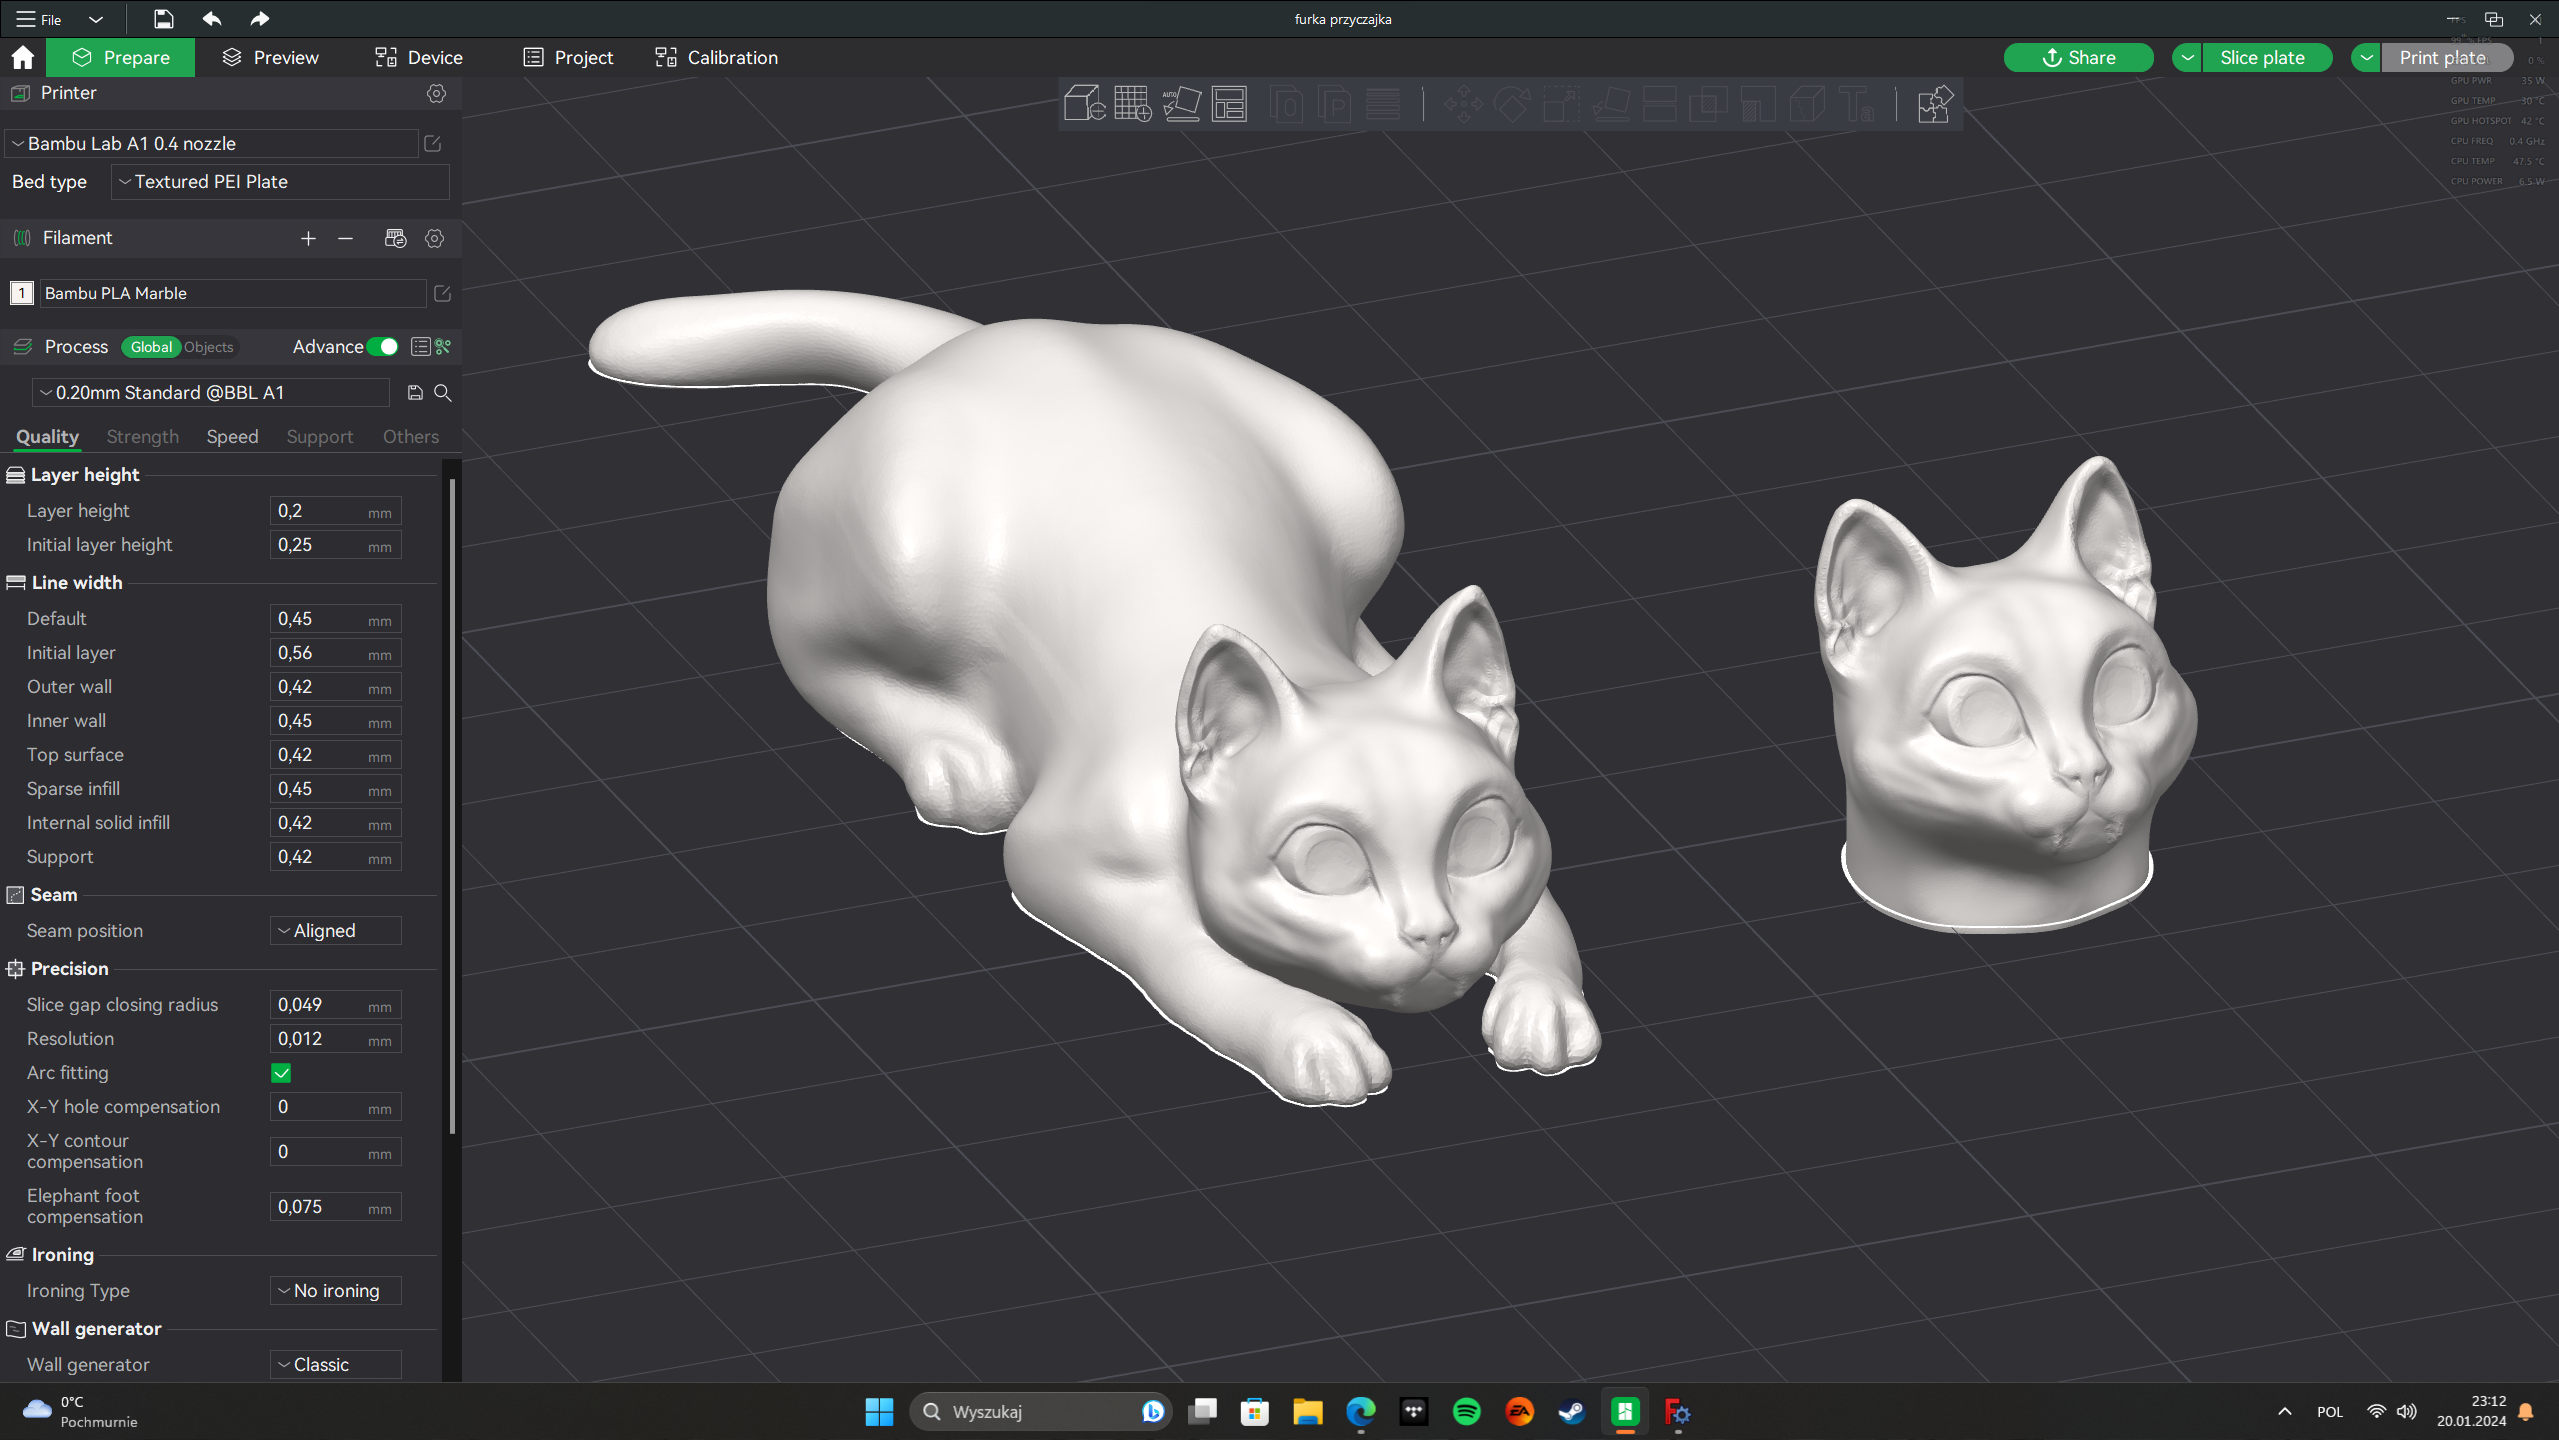Uncheck the Arc fitting checkbox
2559x1440 pixels.
[x=281, y=1073]
